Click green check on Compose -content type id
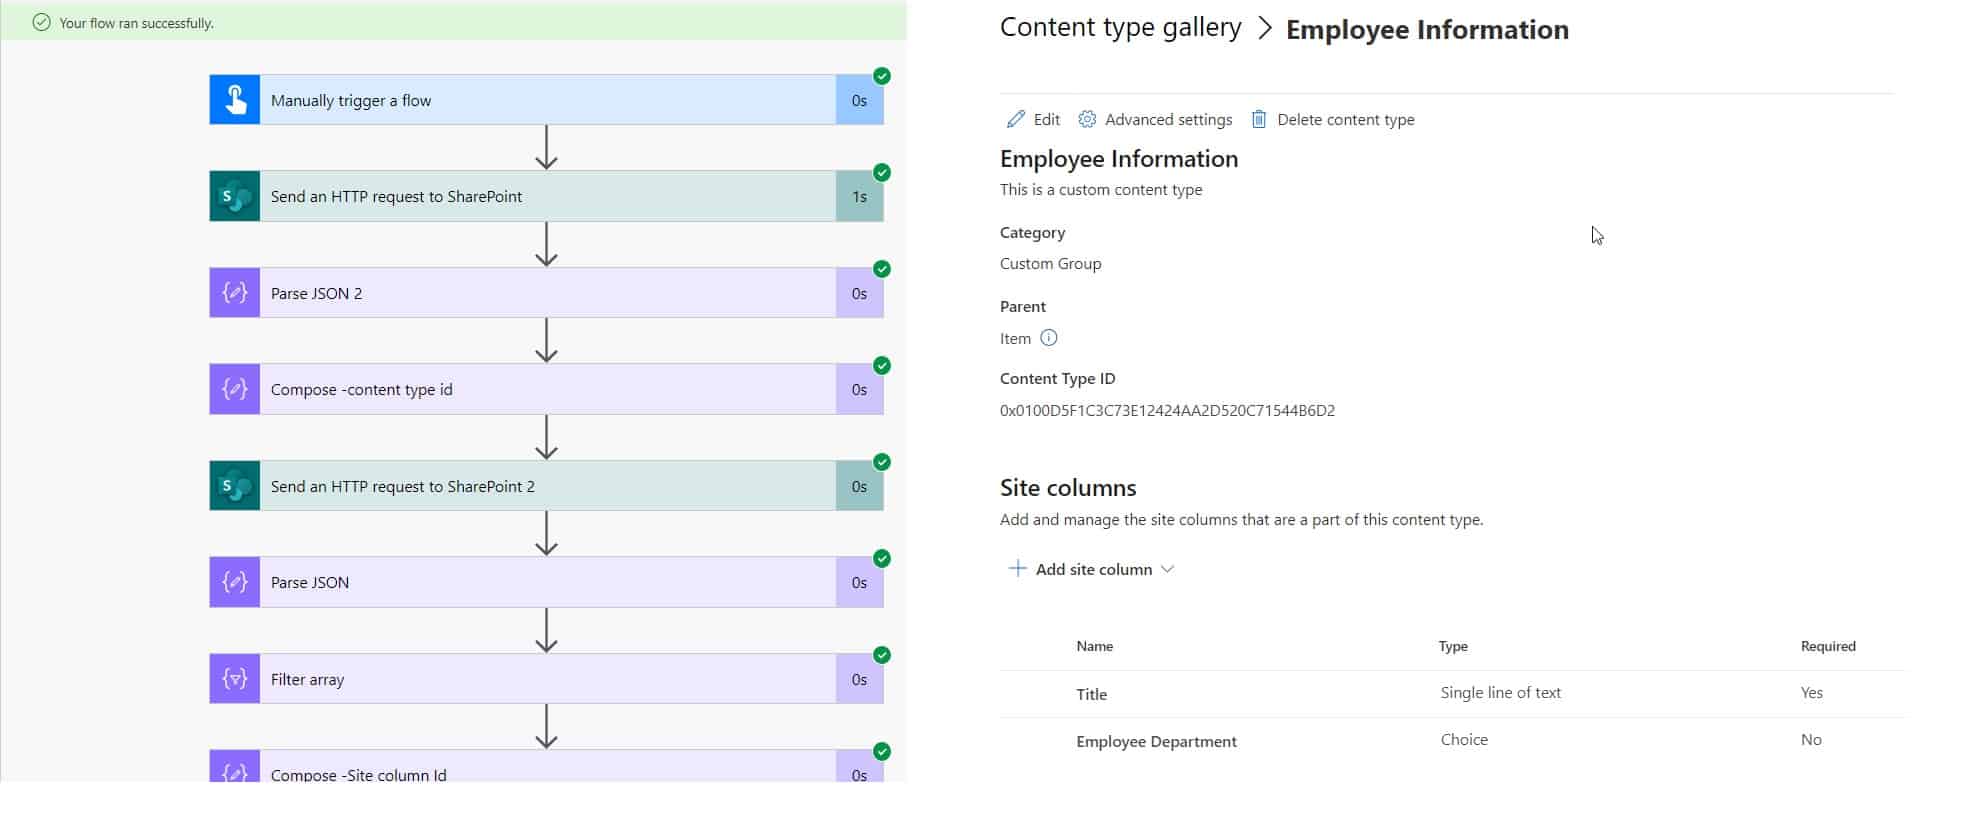 coord(882,365)
